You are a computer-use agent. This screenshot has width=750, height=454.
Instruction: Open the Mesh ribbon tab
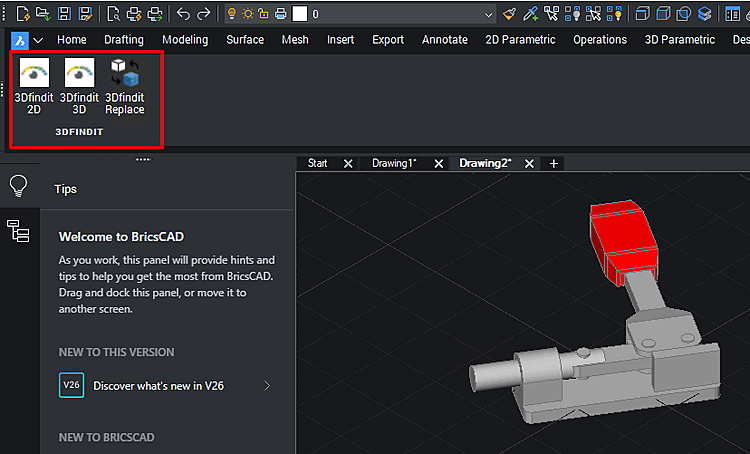click(295, 40)
